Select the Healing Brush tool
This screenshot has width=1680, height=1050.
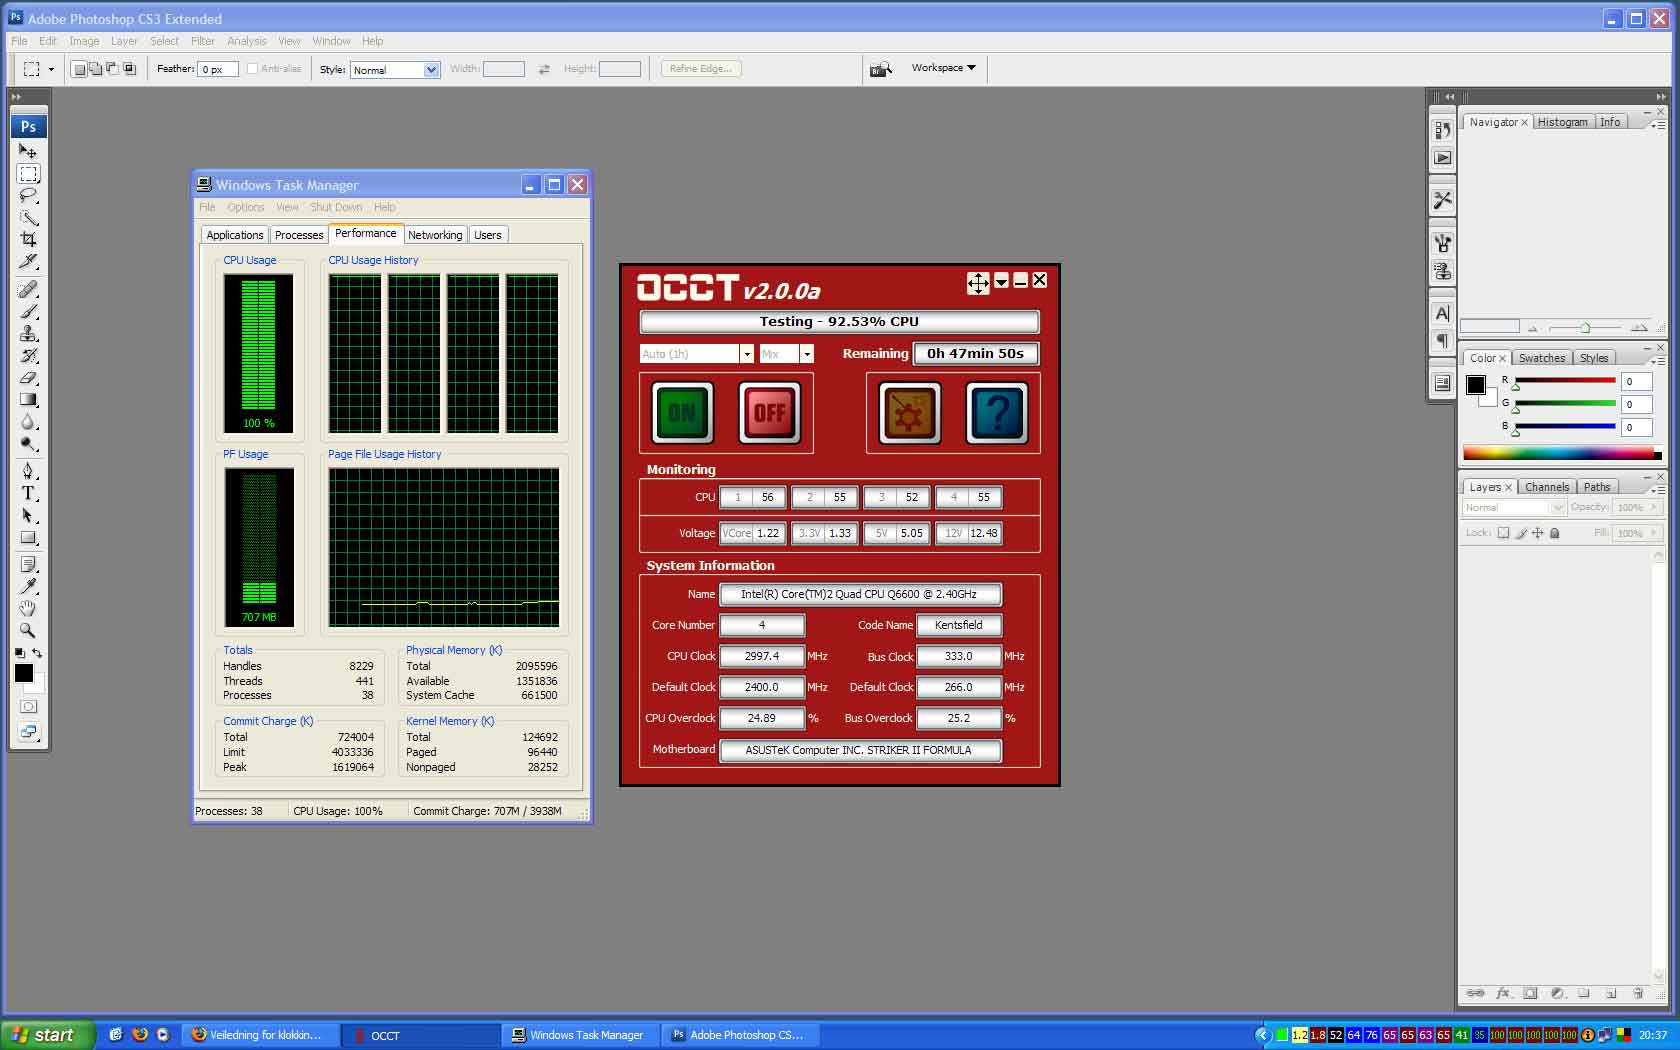pos(28,290)
